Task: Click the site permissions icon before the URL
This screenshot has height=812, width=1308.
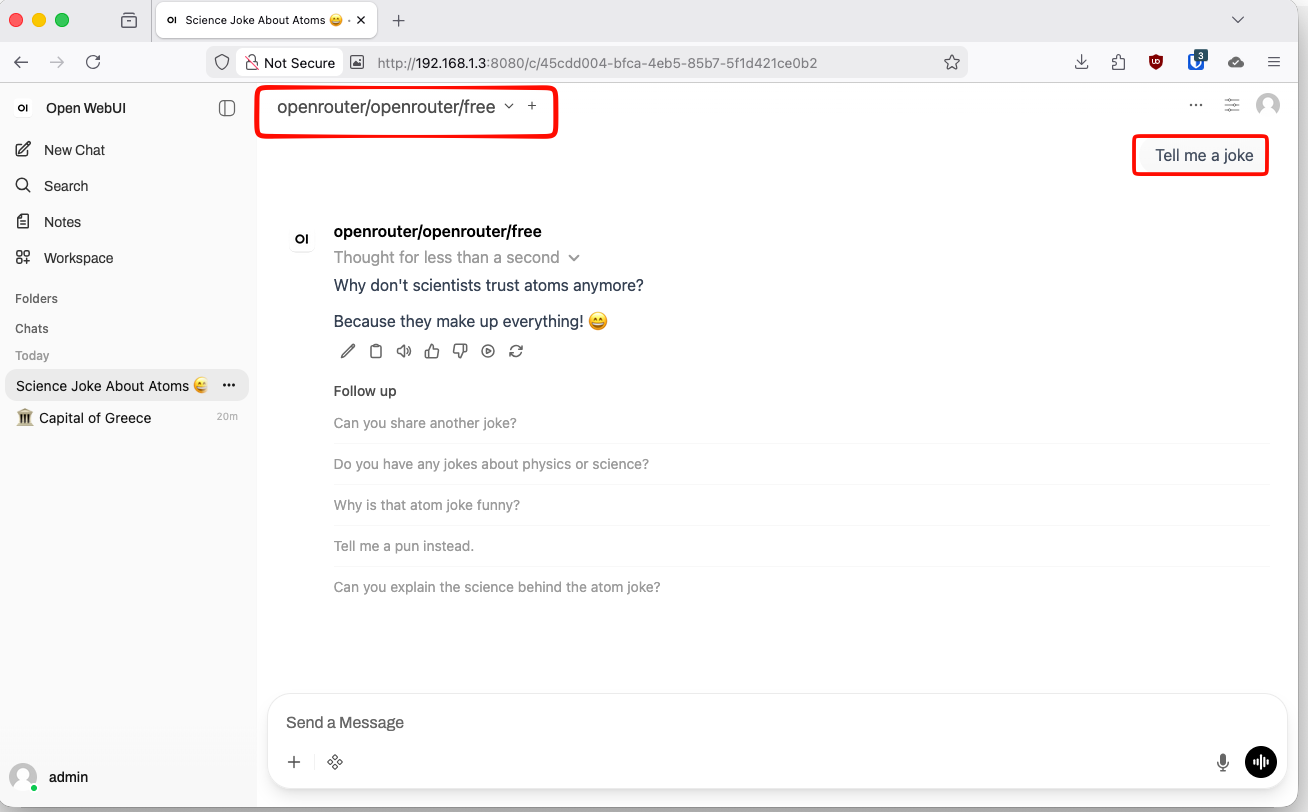Action: point(357,62)
